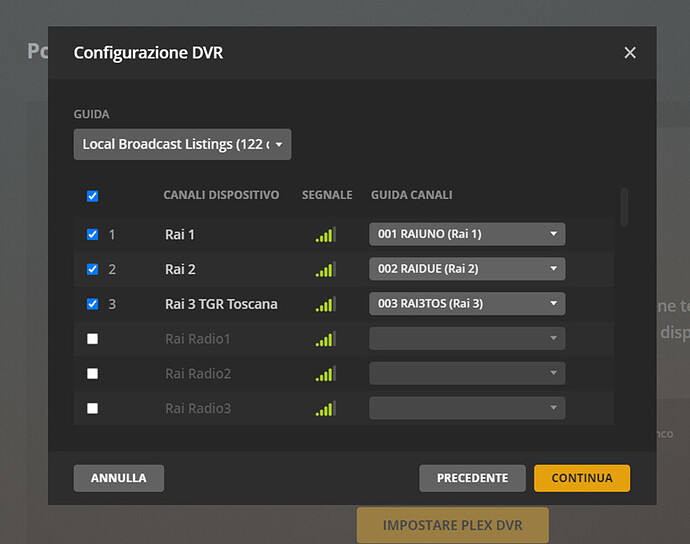The height and width of the screenshot is (544, 690).
Task: Close the Configurazione DVR dialog with X
Action: [x=630, y=53]
